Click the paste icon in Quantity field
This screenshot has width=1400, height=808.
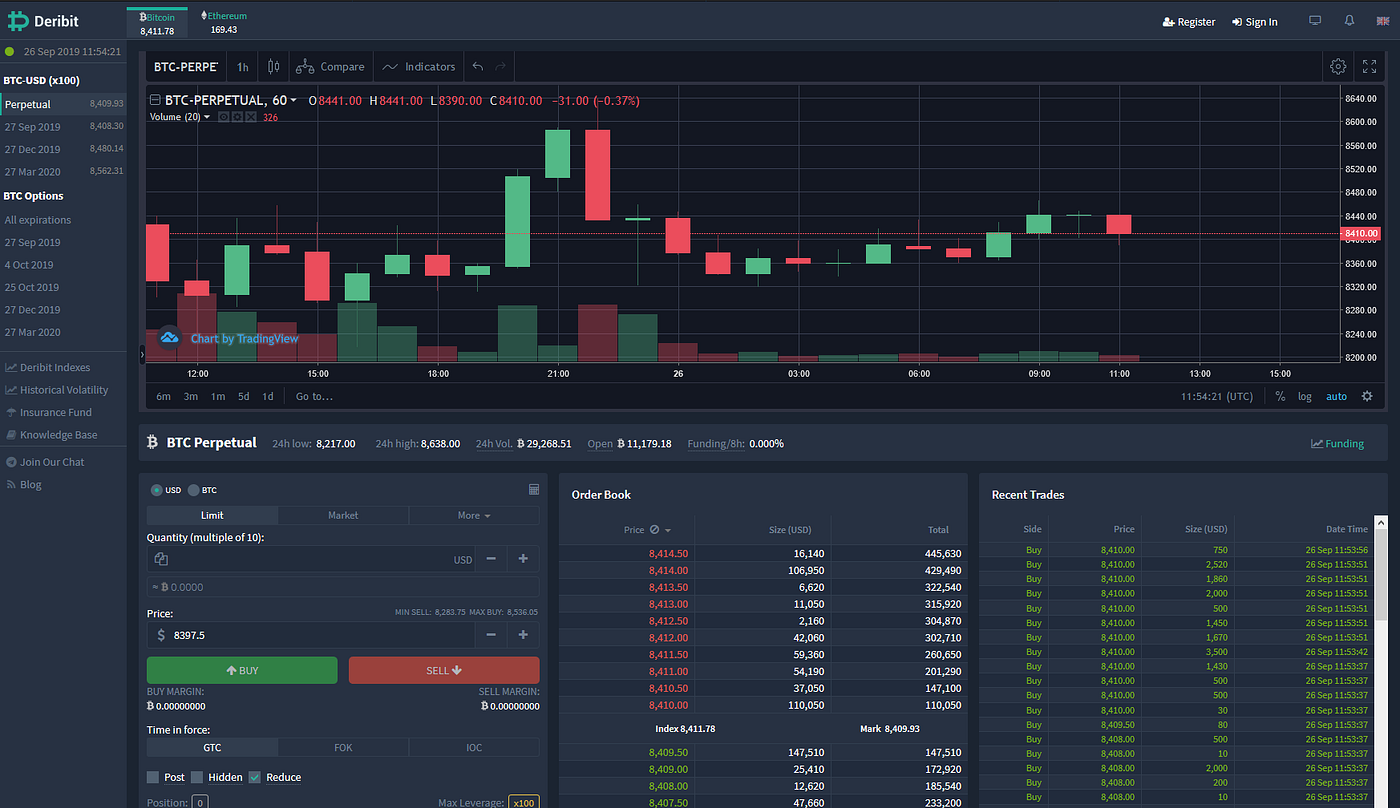click(161, 559)
